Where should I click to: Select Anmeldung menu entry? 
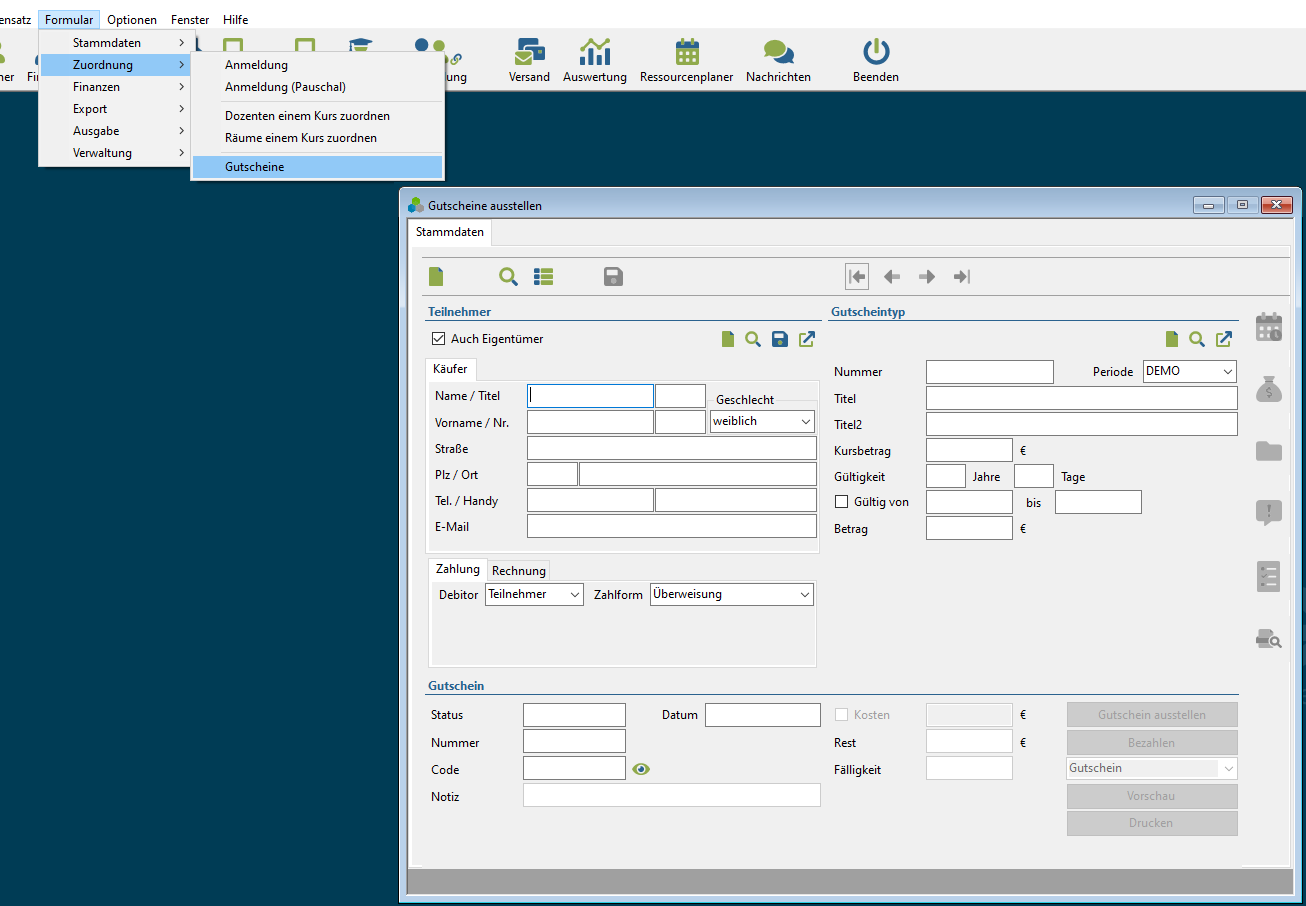click(317, 65)
